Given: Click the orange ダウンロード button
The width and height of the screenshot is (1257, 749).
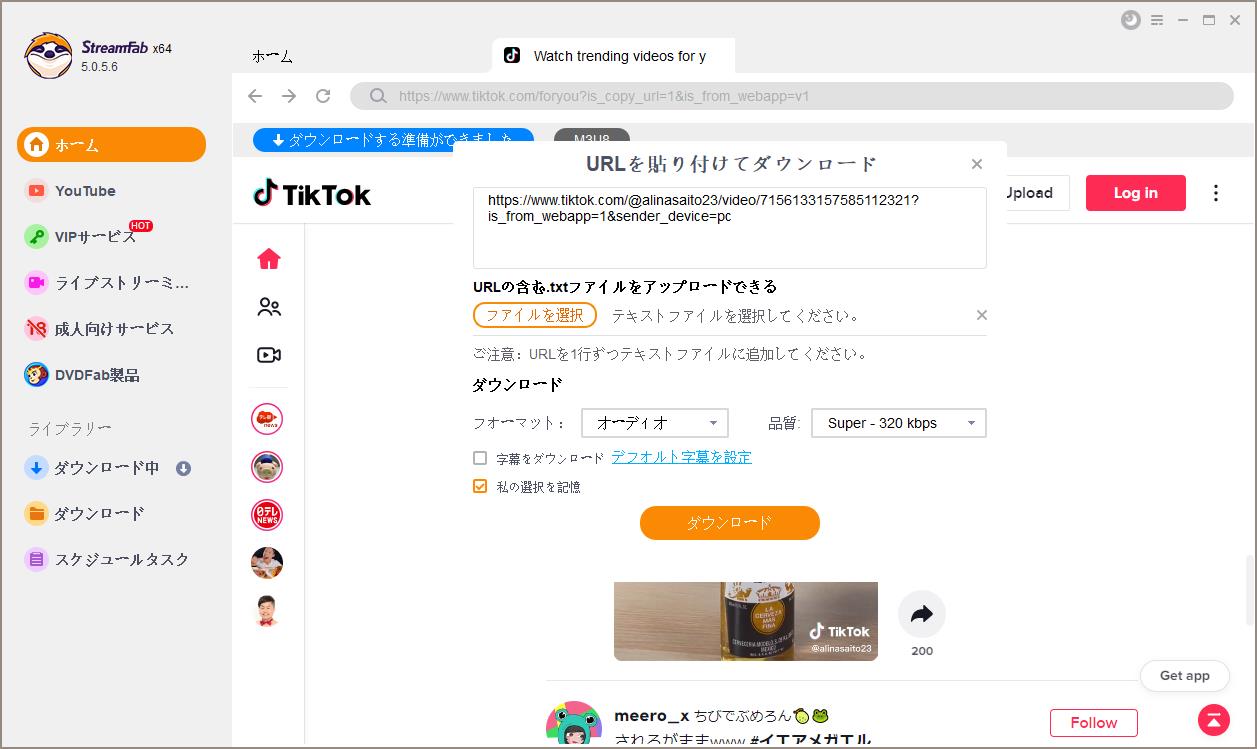Looking at the screenshot, I should point(730,523).
